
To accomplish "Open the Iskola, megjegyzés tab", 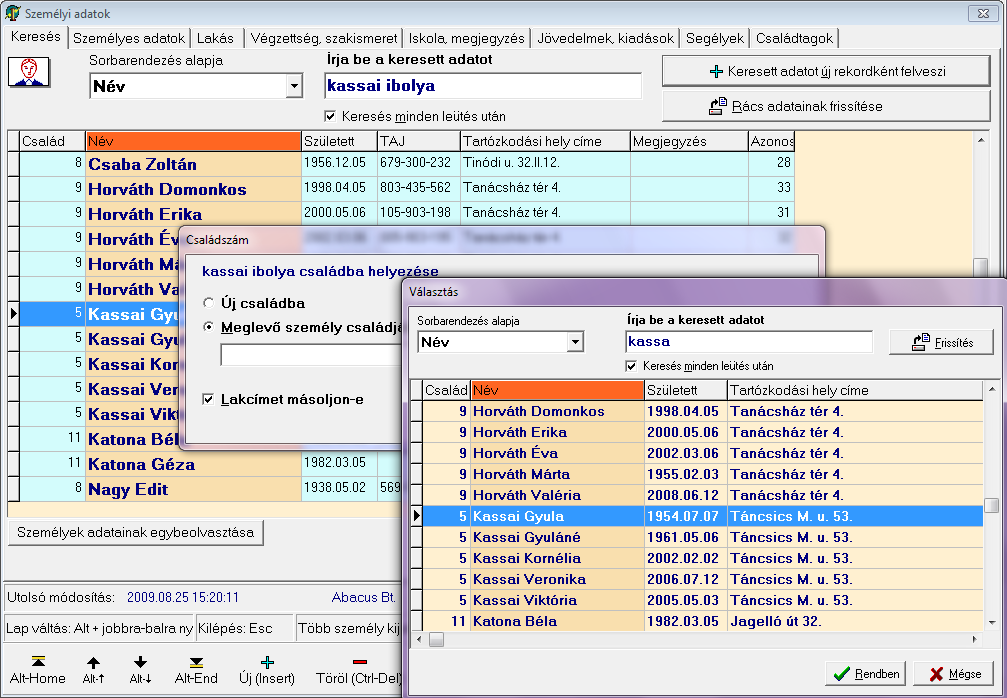I will (x=467, y=39).
